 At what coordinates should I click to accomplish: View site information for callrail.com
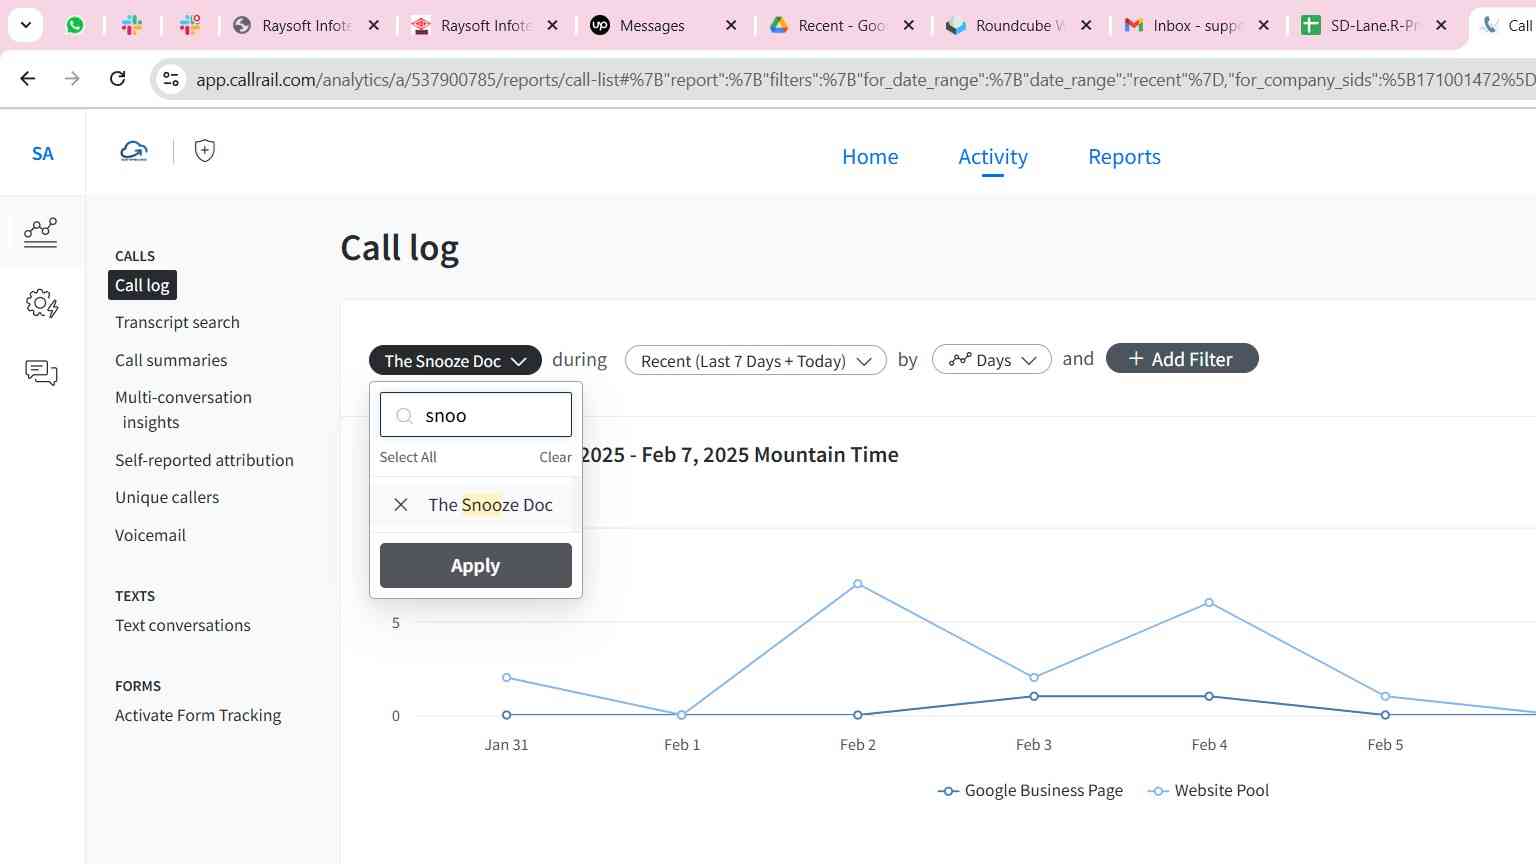point(171,79)
